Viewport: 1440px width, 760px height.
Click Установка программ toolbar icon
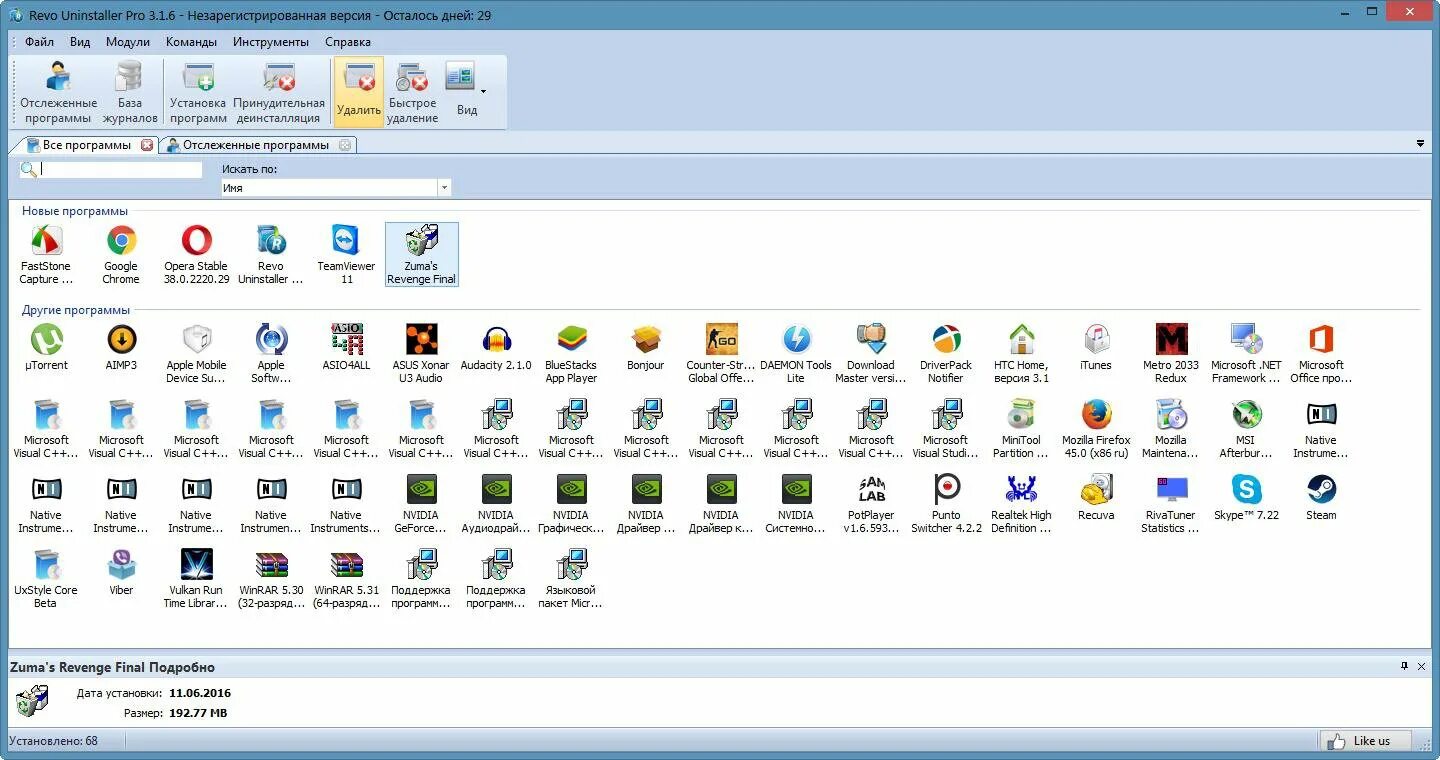coord(198,92)
